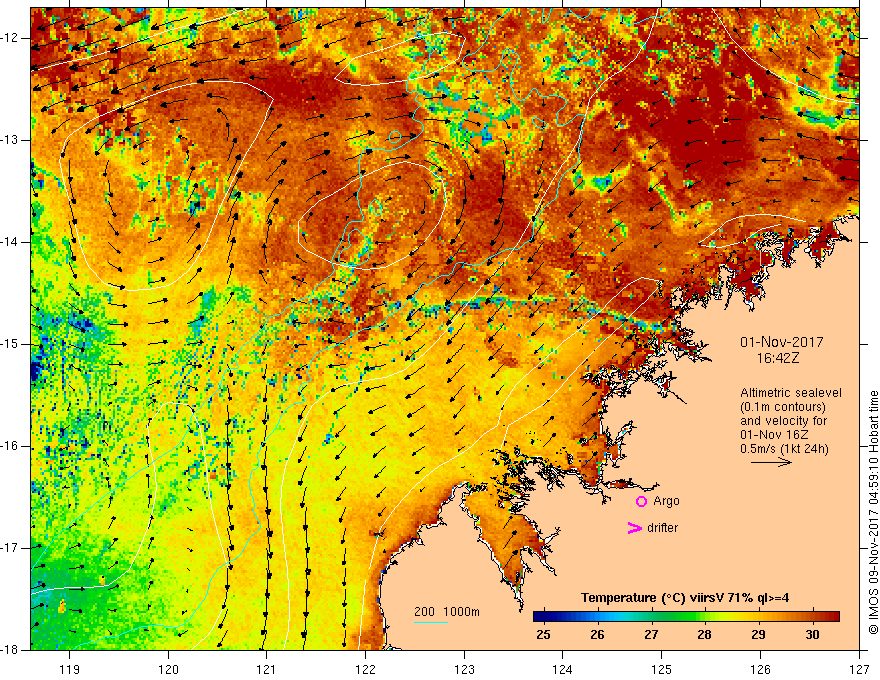The height and width of the screenshot is (680, 880).
Task: Click the longitude axis label '126'
Action: tap(760, 669)
